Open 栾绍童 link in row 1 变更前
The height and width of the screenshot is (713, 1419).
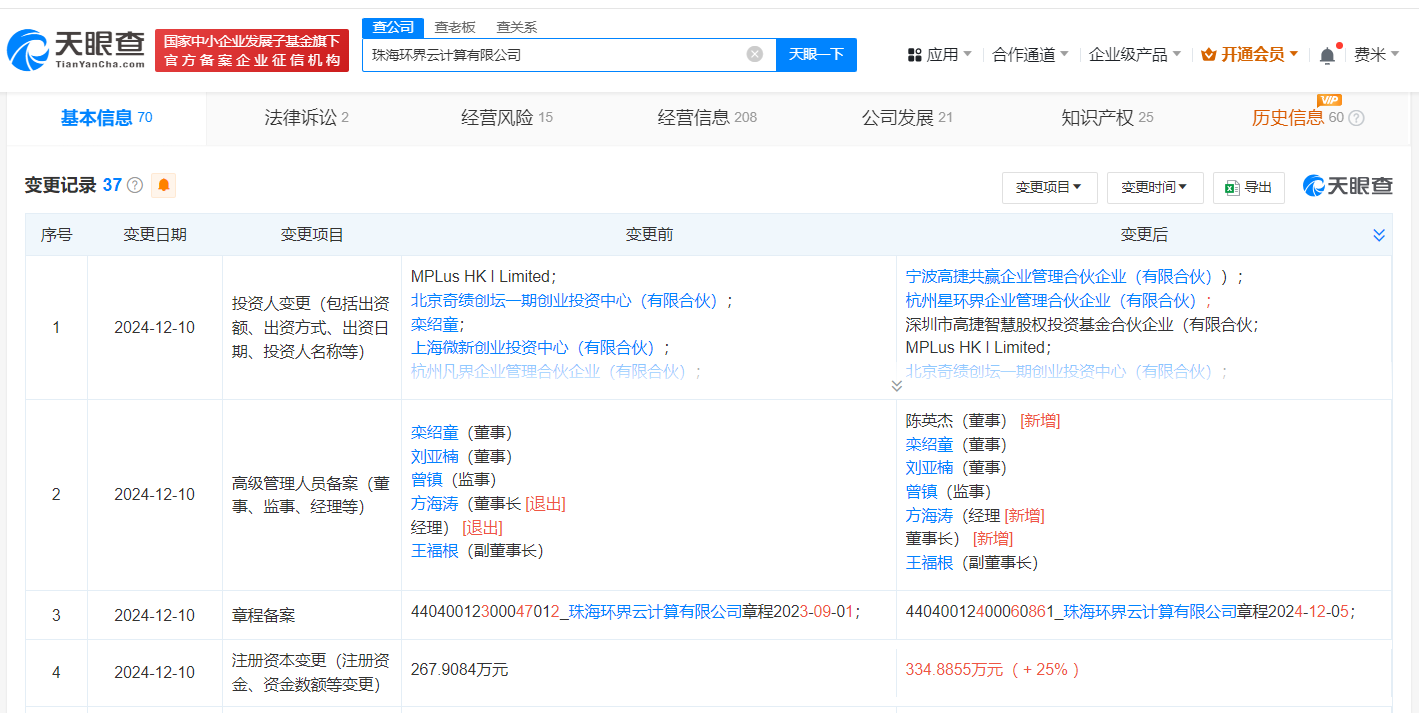pyautogui.click(x=435, y=324)
